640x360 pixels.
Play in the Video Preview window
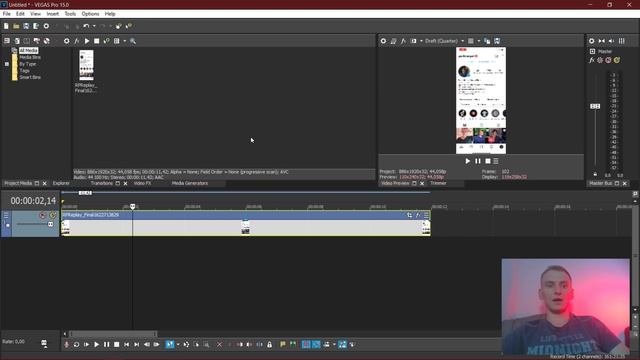pos(468,161)
